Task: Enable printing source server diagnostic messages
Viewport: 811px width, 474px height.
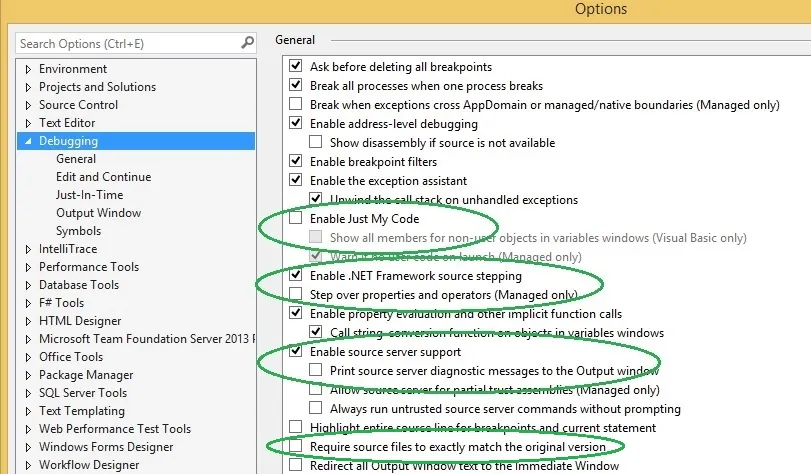Action: [x=316, y=371]
